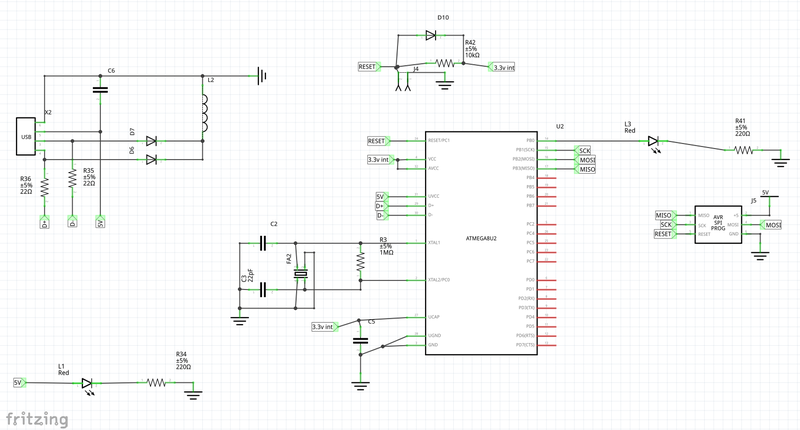Select the R34 220Ω resistor symbol
Screen dimensions: 800x430
tap(156, 382)
